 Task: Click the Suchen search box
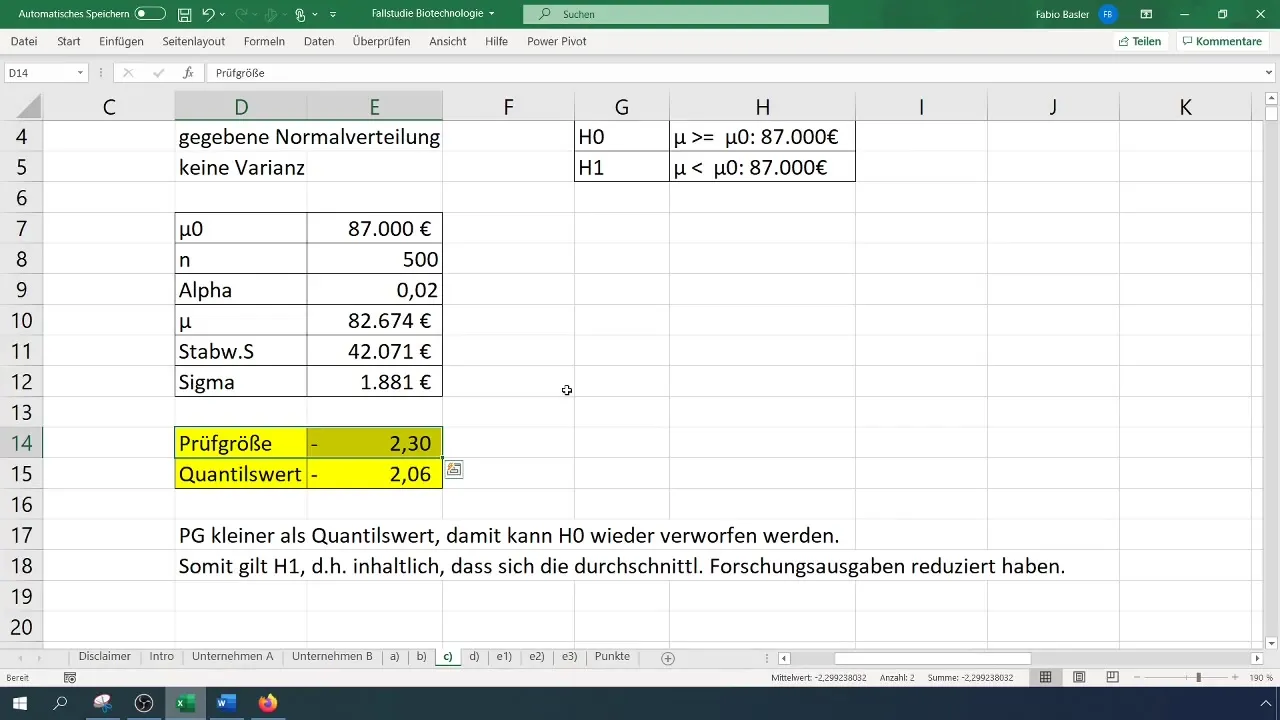click(676, 14)
